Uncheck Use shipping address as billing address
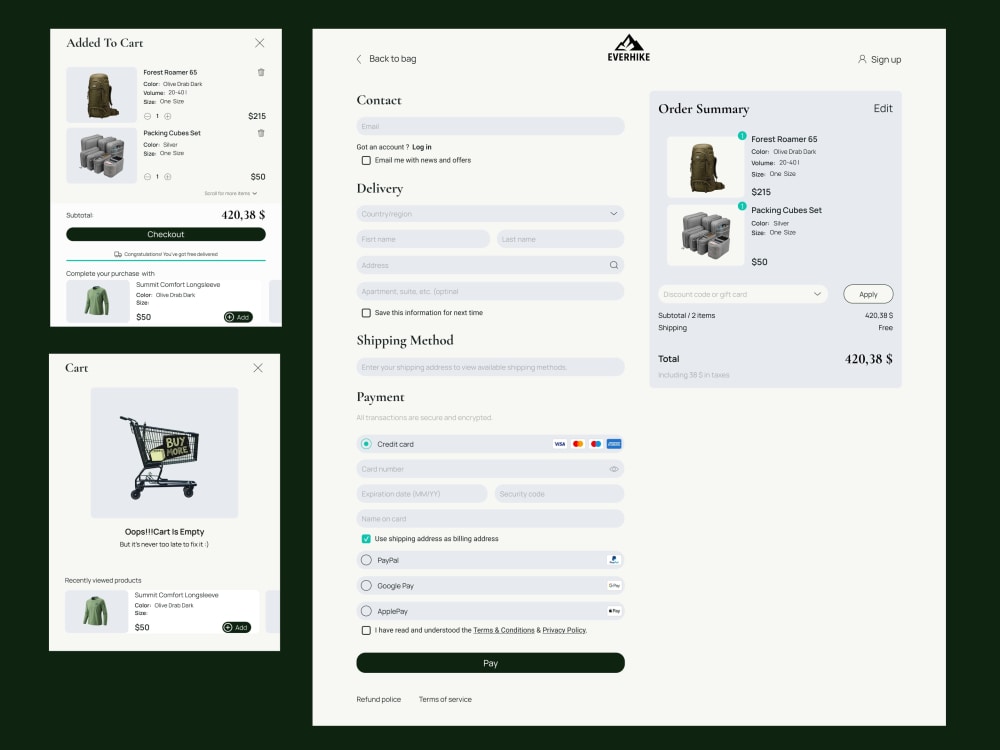 [366, 538]
